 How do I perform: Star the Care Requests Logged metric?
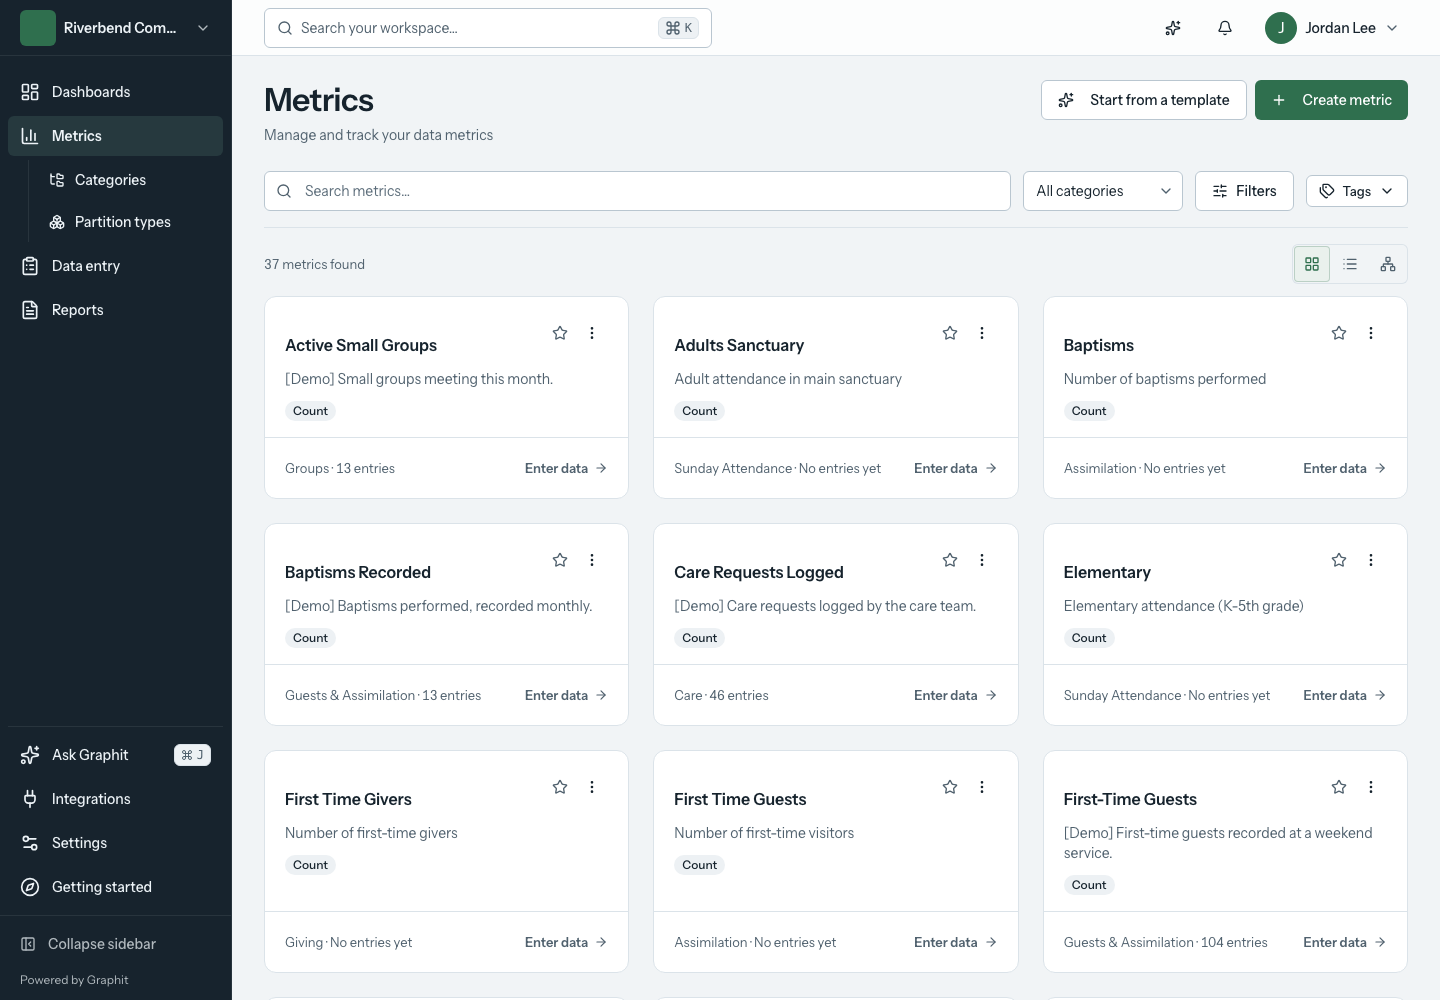(x=950, y=560)
